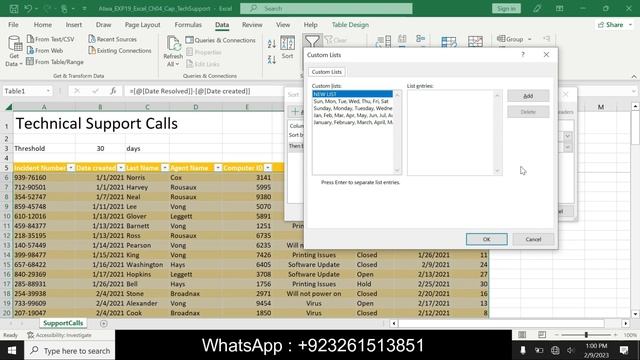Image resolution: width=640 pixels, height=360 pixels.
Task: Open Existing Connections
Action: tap(120, 51)
